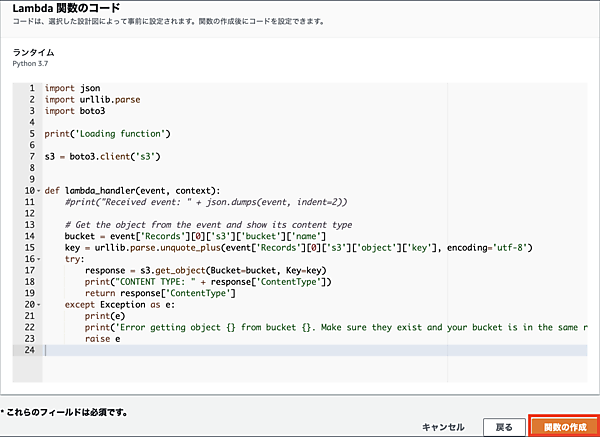Click the s3 = boto3.client('s3') line

pyautogui.click(x=103, y=156)
